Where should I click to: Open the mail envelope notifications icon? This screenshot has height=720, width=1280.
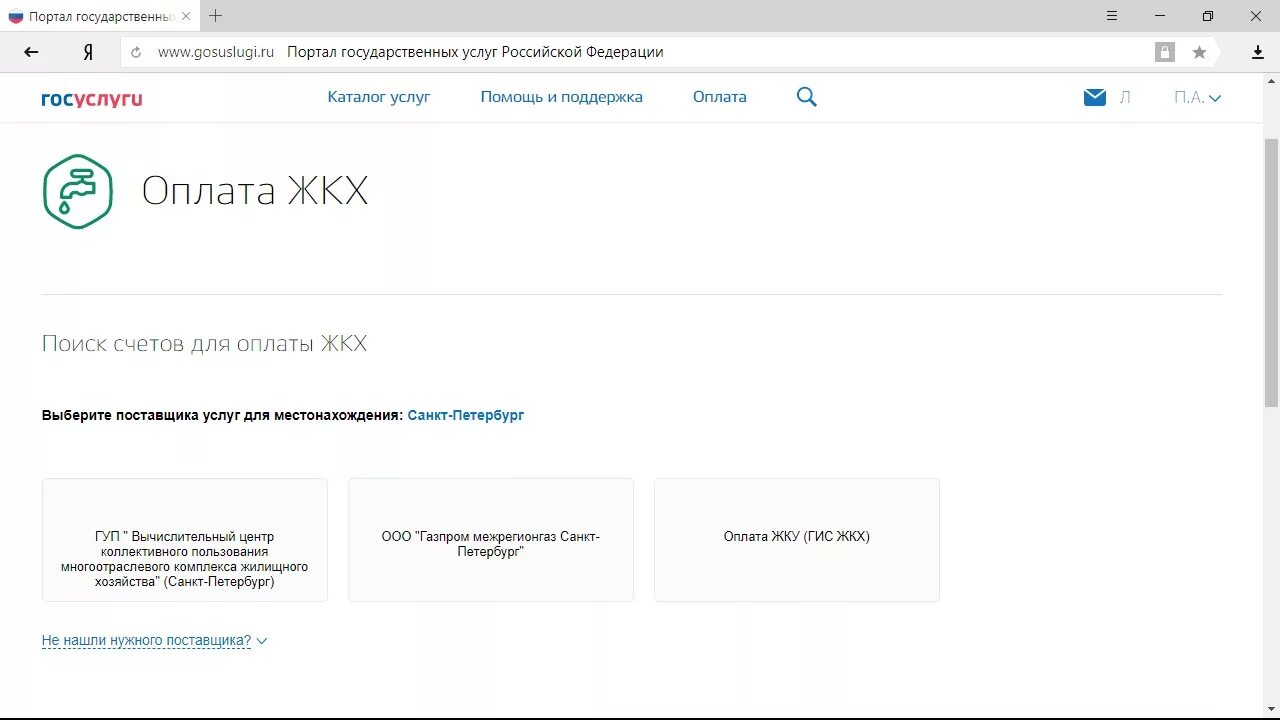click(1095, 97)
